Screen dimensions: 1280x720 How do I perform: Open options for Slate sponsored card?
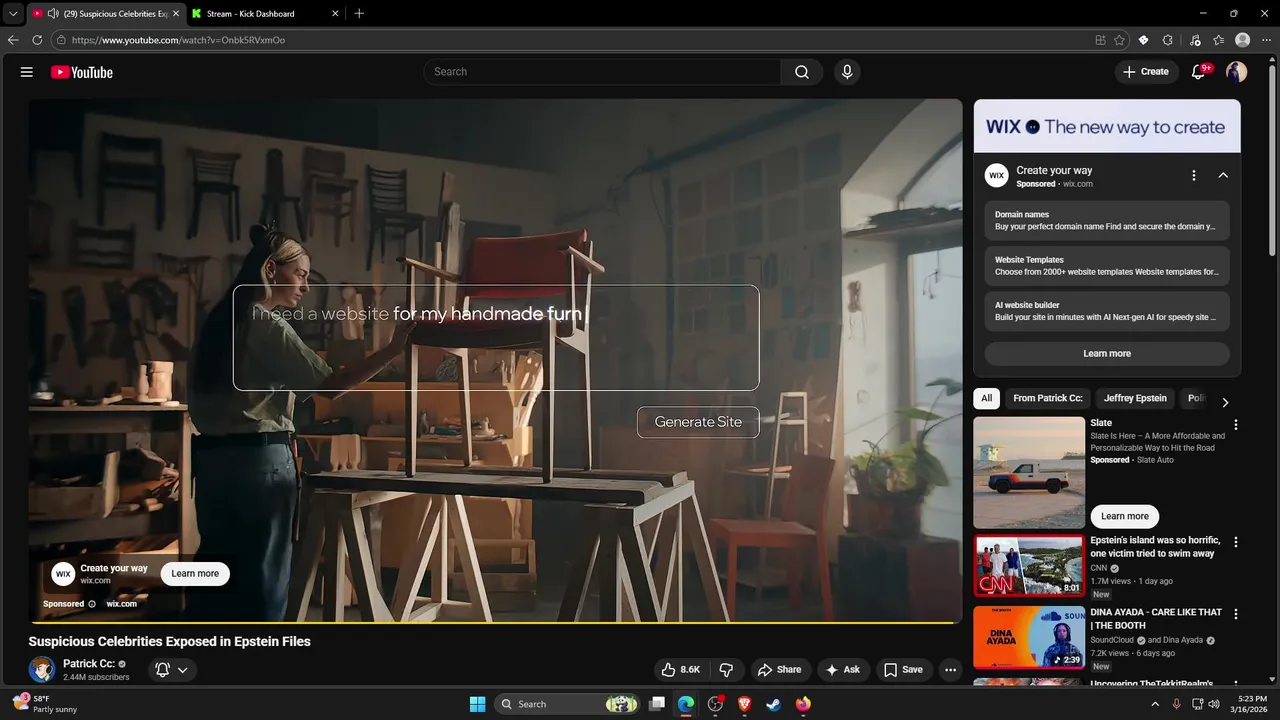[1236, 425]
